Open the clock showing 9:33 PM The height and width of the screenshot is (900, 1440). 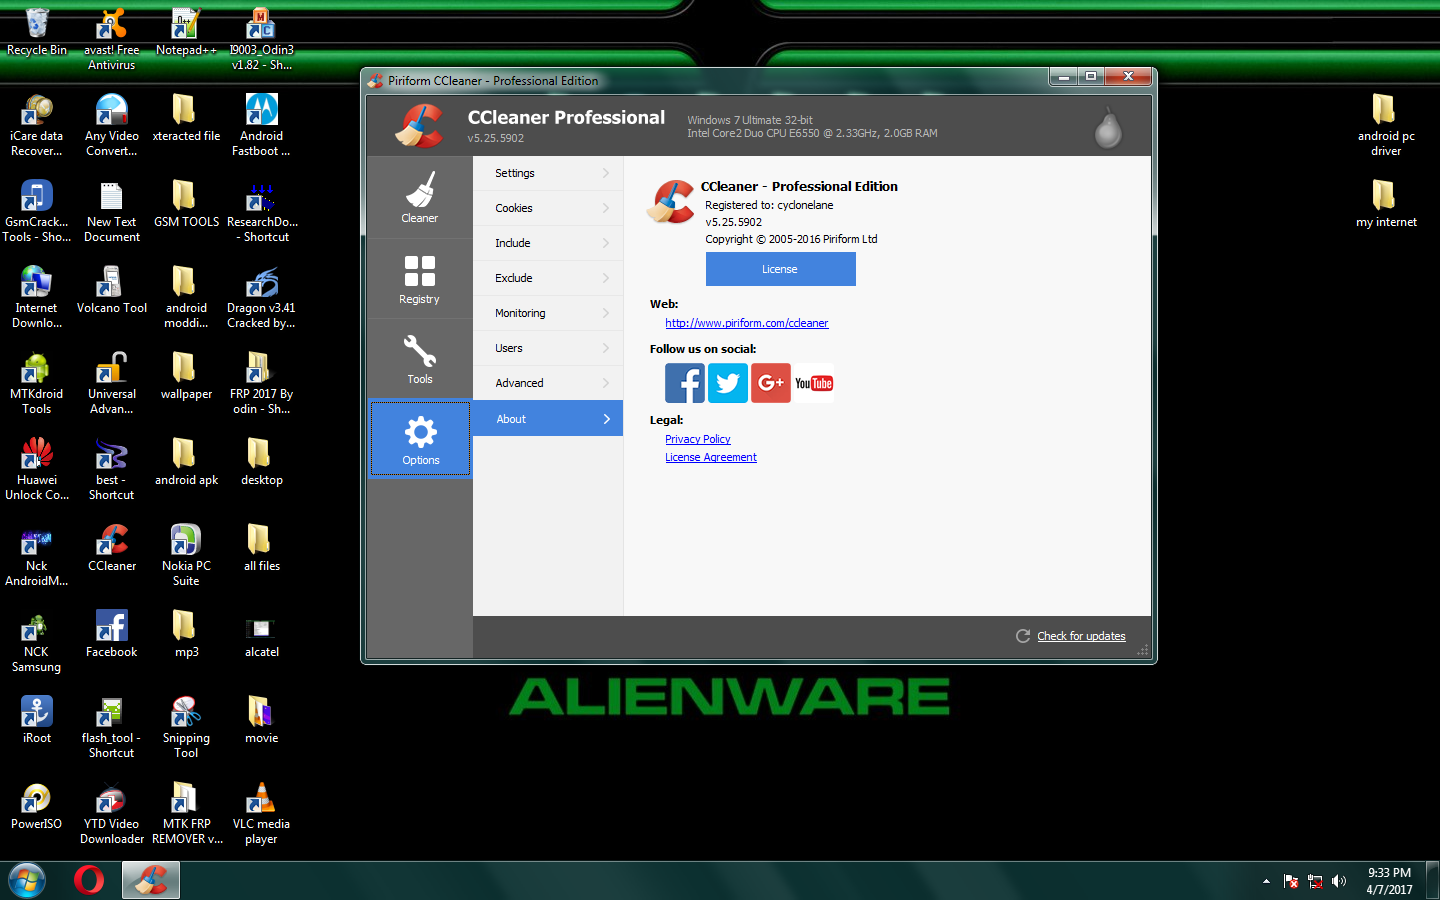1389,881
